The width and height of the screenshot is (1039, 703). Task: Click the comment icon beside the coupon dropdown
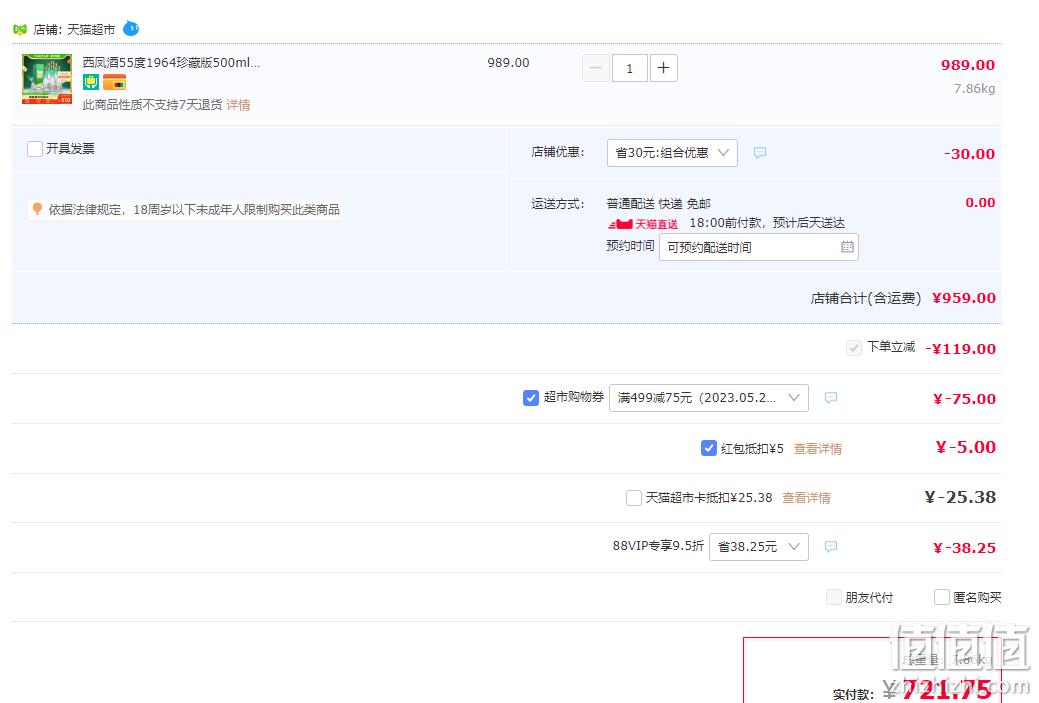coord(830,398)
